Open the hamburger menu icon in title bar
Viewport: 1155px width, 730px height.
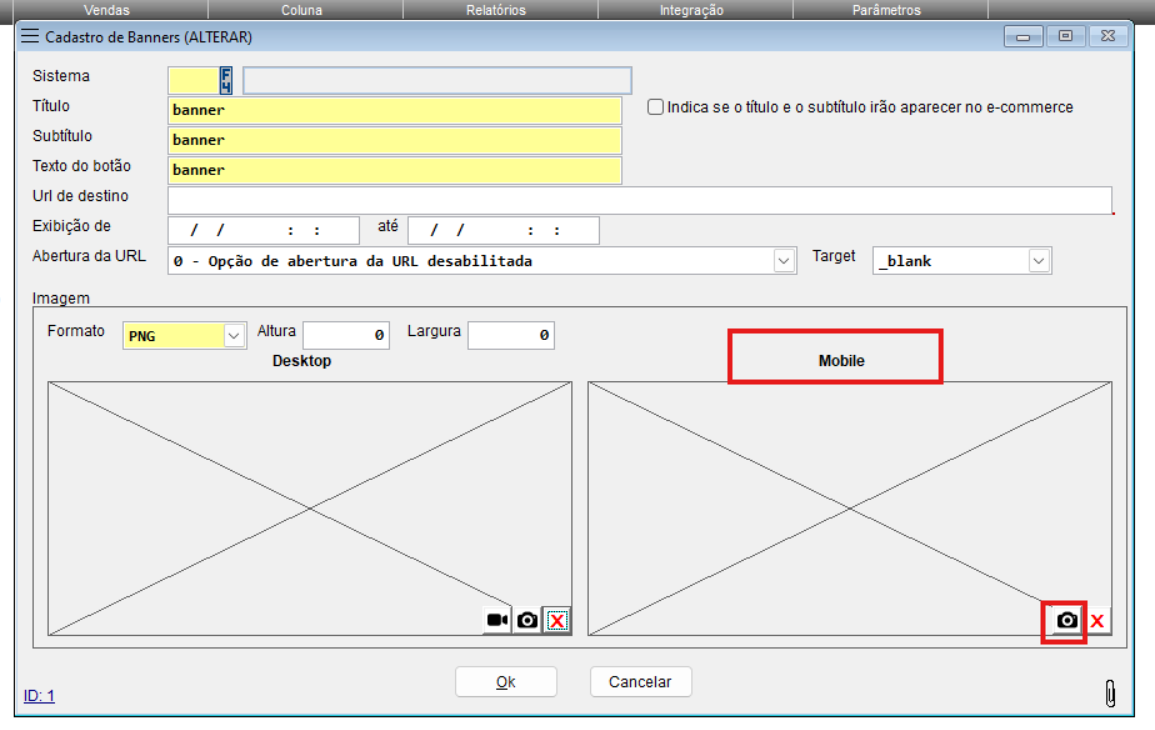pyautogui.click(x=30, y=37)
